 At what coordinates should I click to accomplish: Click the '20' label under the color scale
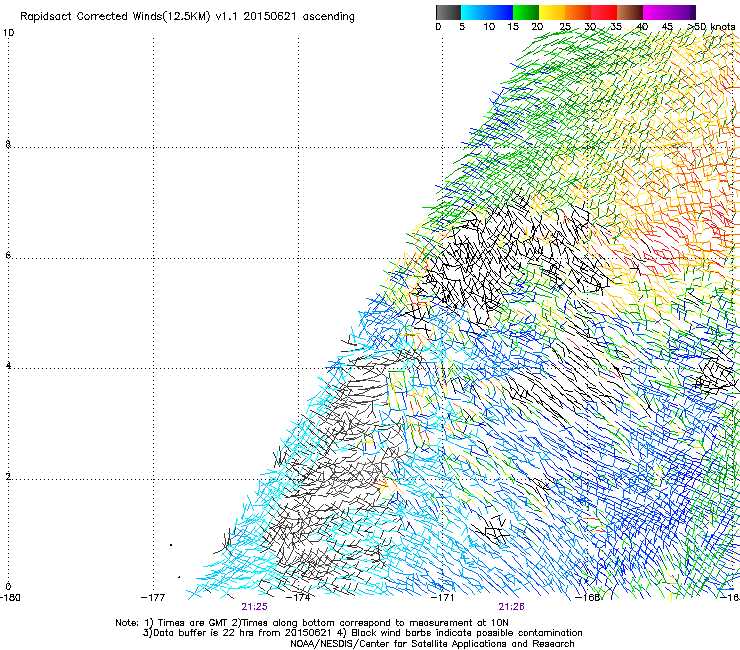pos(537,27)
